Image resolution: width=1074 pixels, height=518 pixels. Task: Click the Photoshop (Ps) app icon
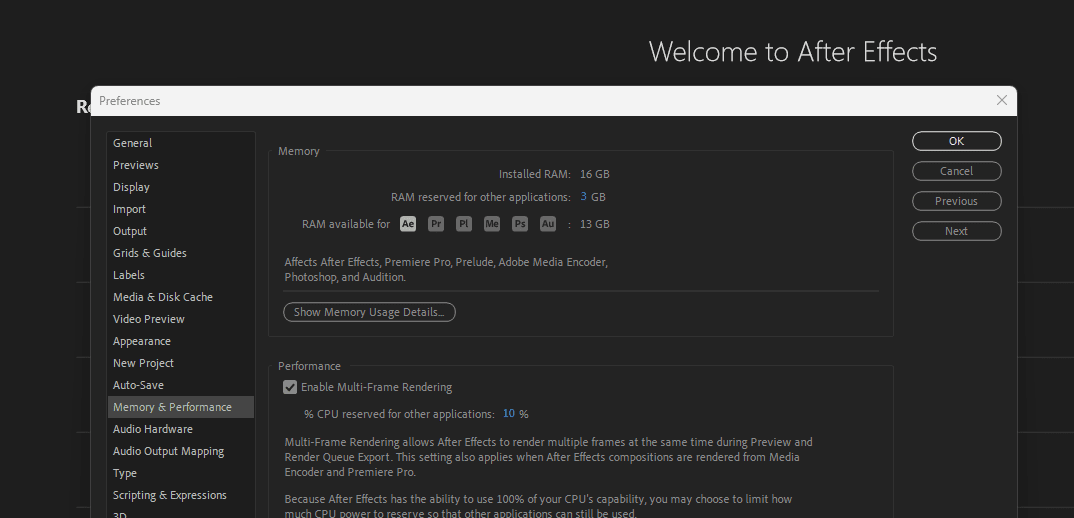520,224
